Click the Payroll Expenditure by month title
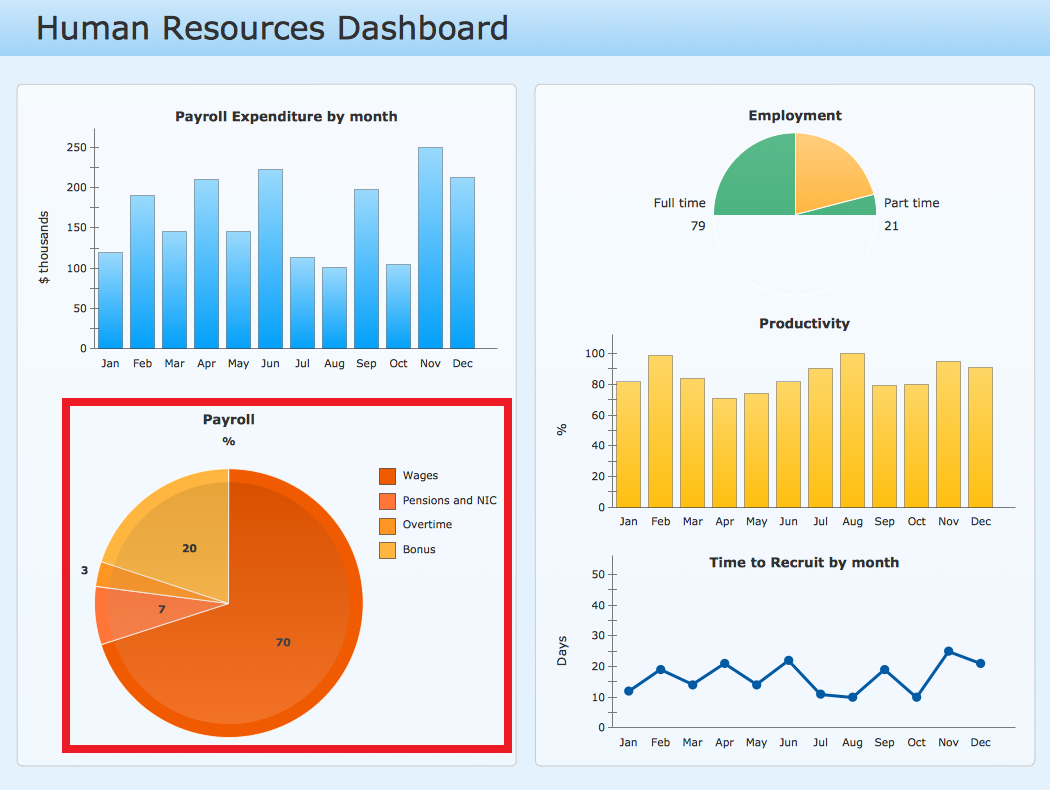 286,116
